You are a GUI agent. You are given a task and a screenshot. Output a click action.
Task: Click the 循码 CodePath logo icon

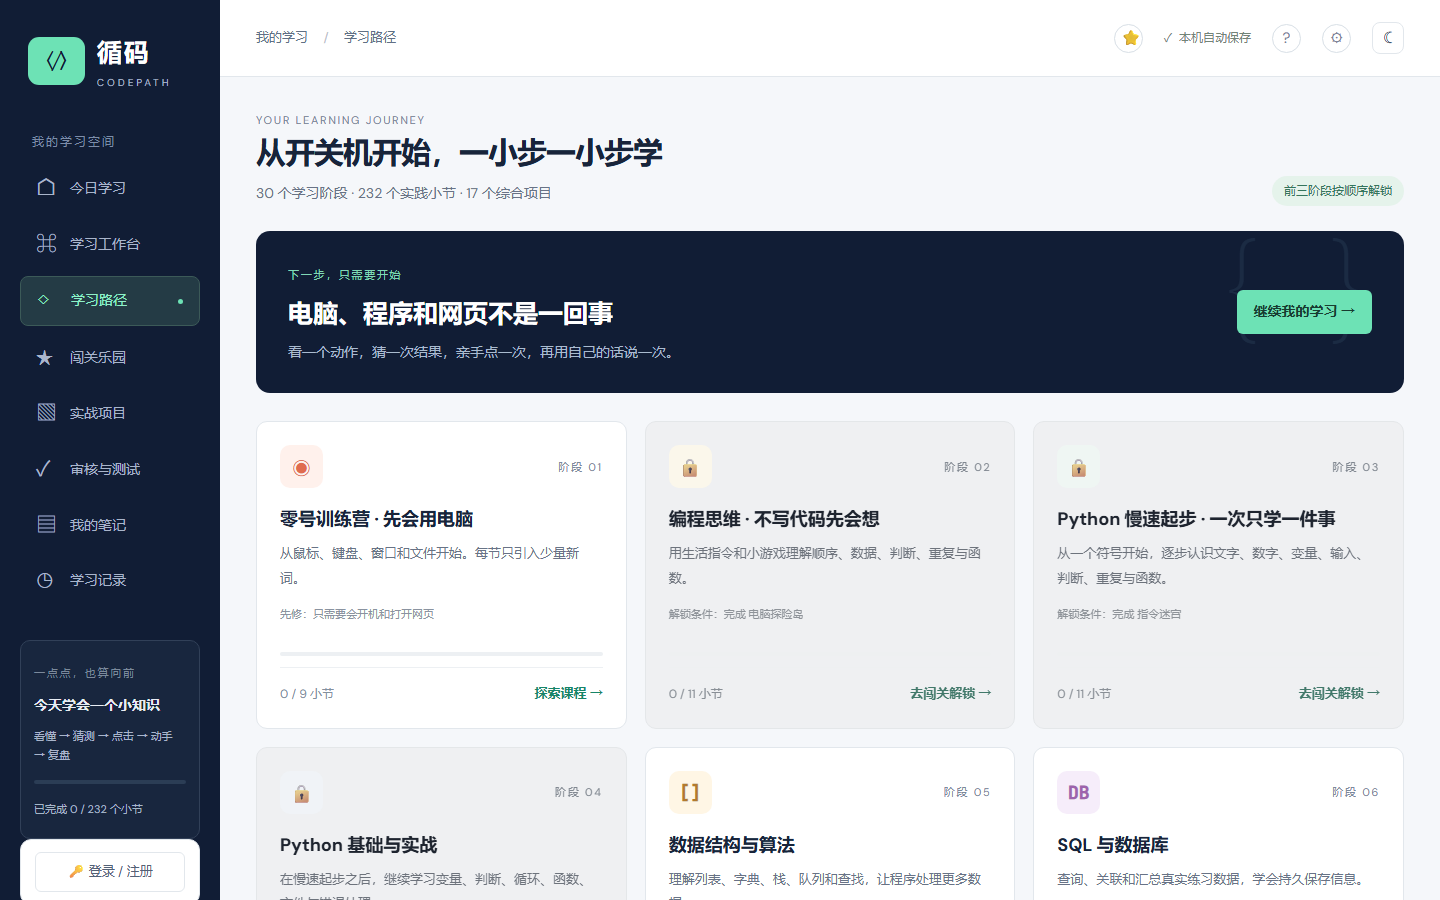(x=56, y=61)
